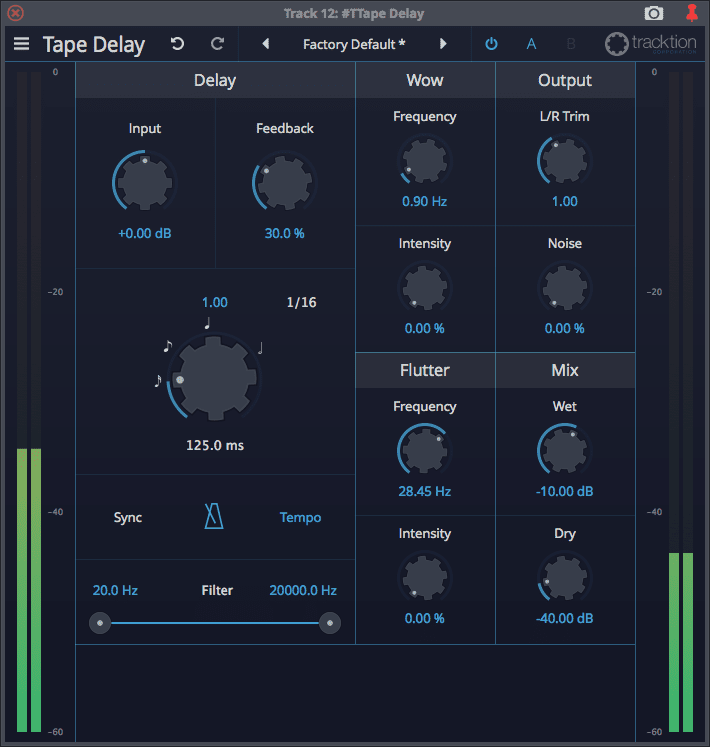Select A comparison state

point(531,44)
